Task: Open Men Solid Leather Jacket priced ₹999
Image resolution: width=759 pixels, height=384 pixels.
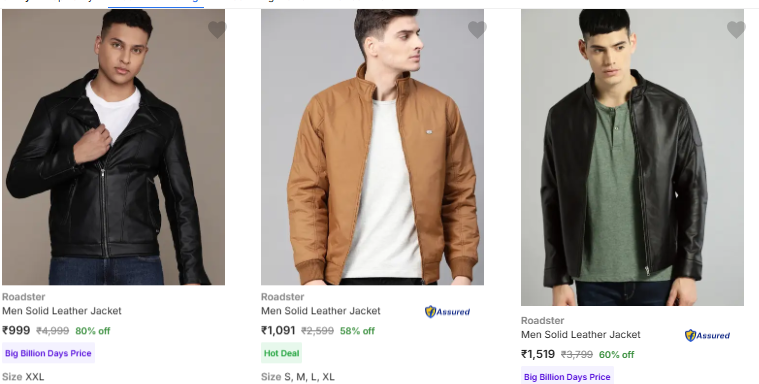Action: pos(61,311)
